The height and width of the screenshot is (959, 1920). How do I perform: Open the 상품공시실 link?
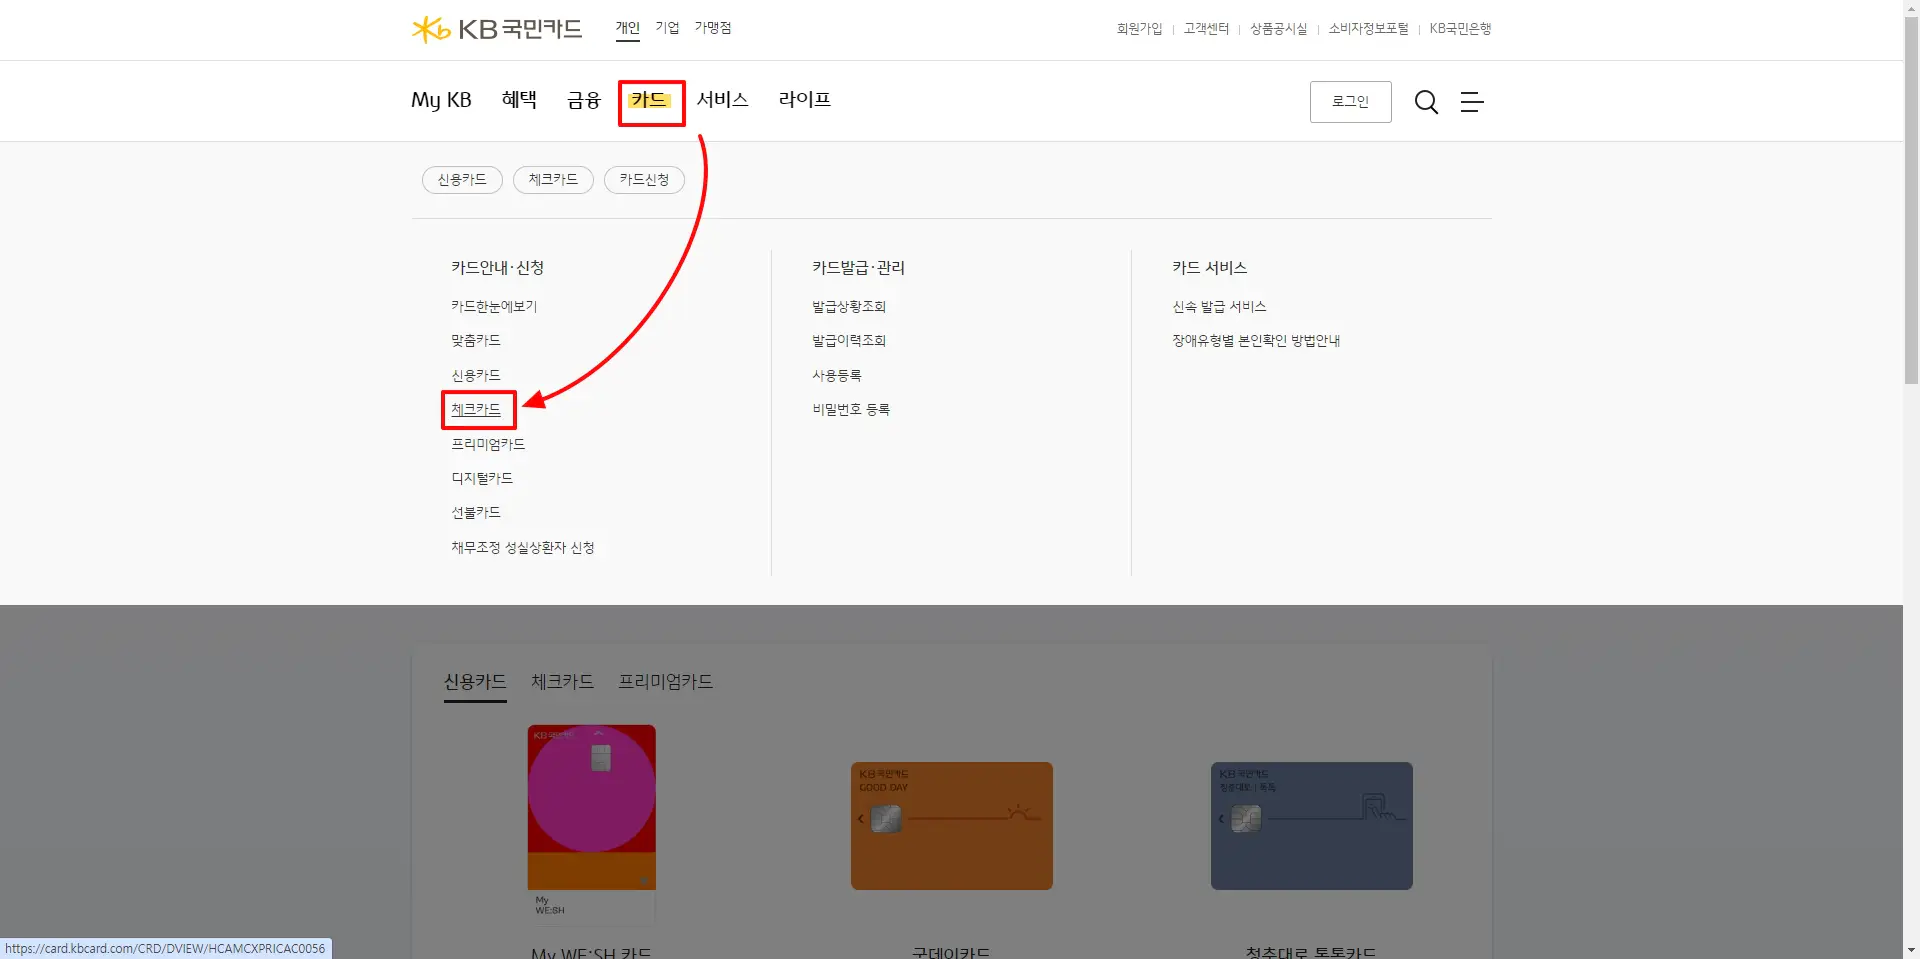(1278, 29)
